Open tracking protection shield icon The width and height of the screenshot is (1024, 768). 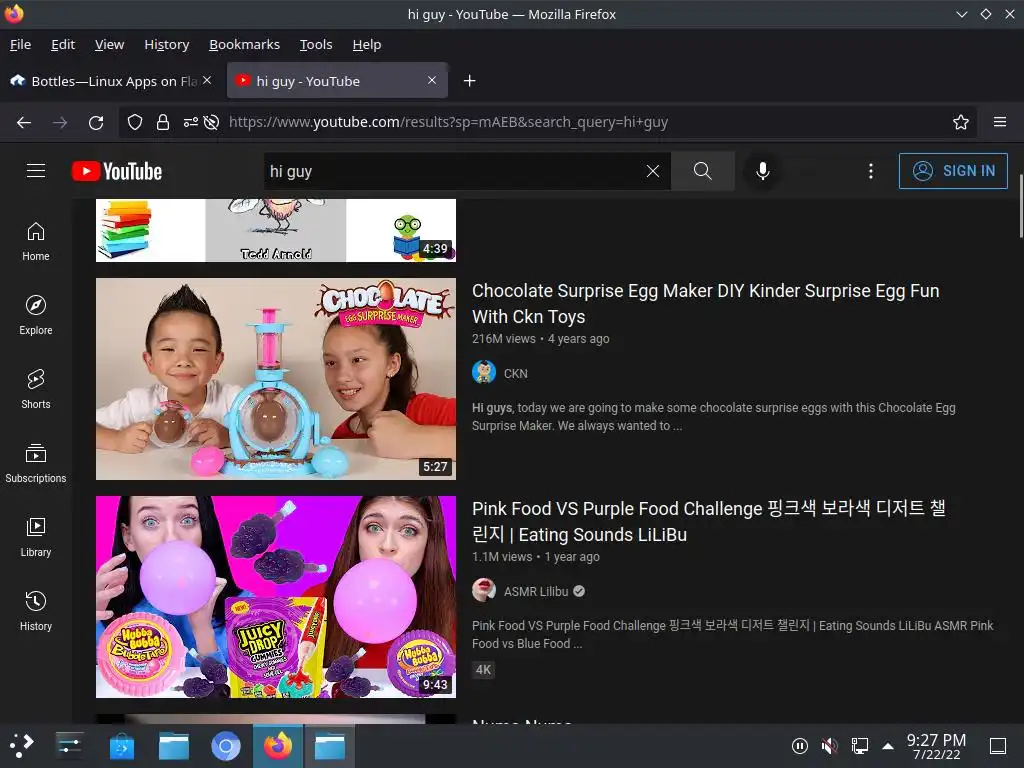click(135, 122)
